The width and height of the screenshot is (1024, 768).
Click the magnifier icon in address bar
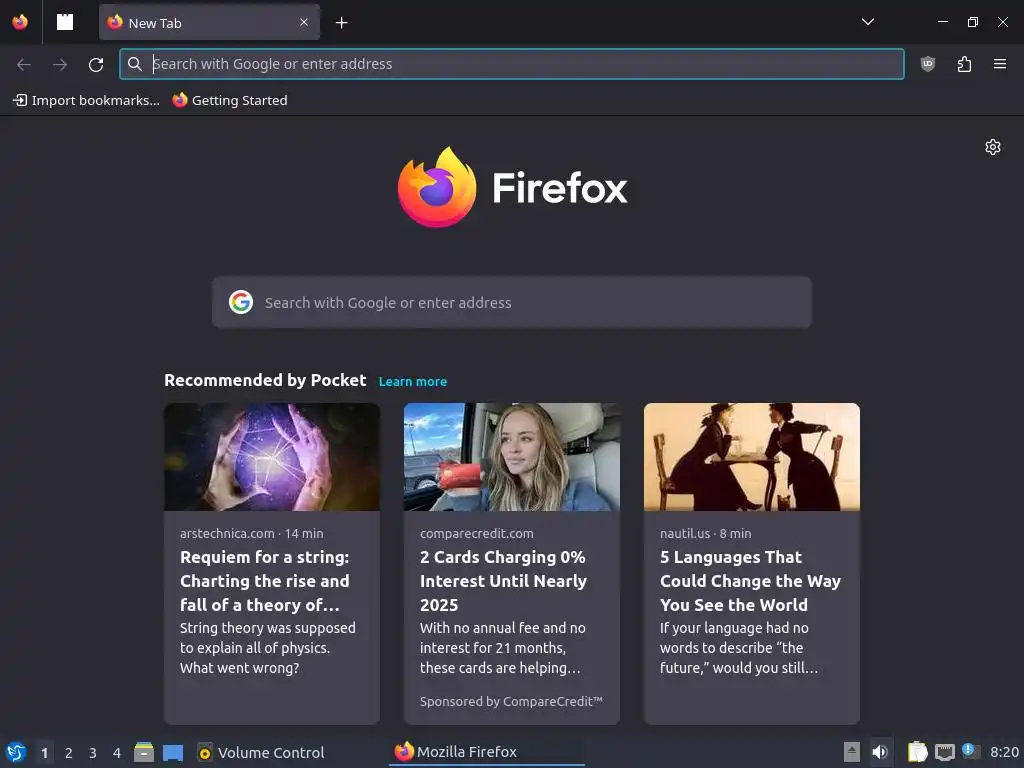click(135, 64)
